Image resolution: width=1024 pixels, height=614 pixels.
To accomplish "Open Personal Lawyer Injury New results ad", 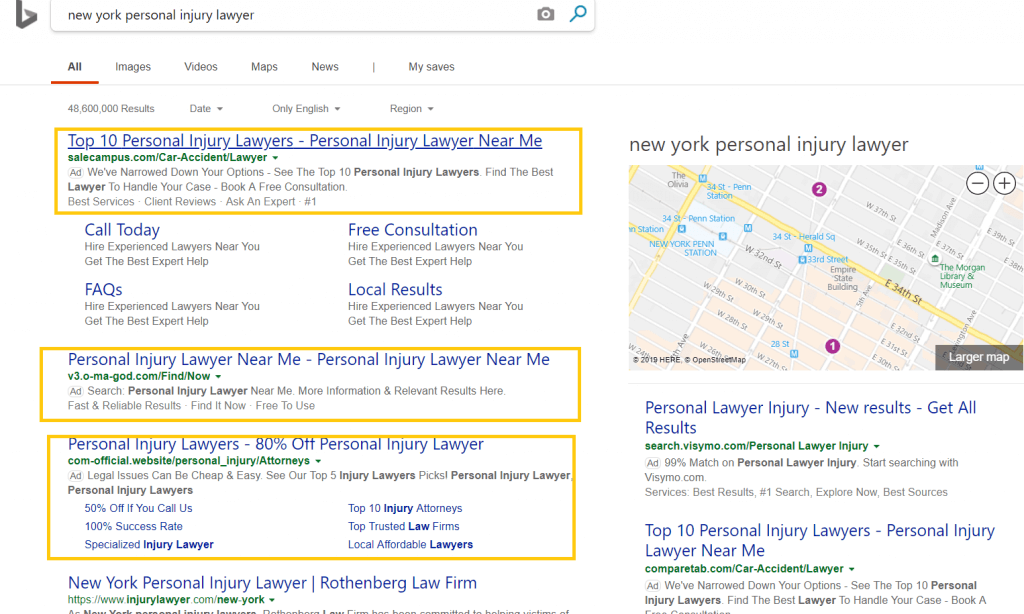I will tap(810, 417).
